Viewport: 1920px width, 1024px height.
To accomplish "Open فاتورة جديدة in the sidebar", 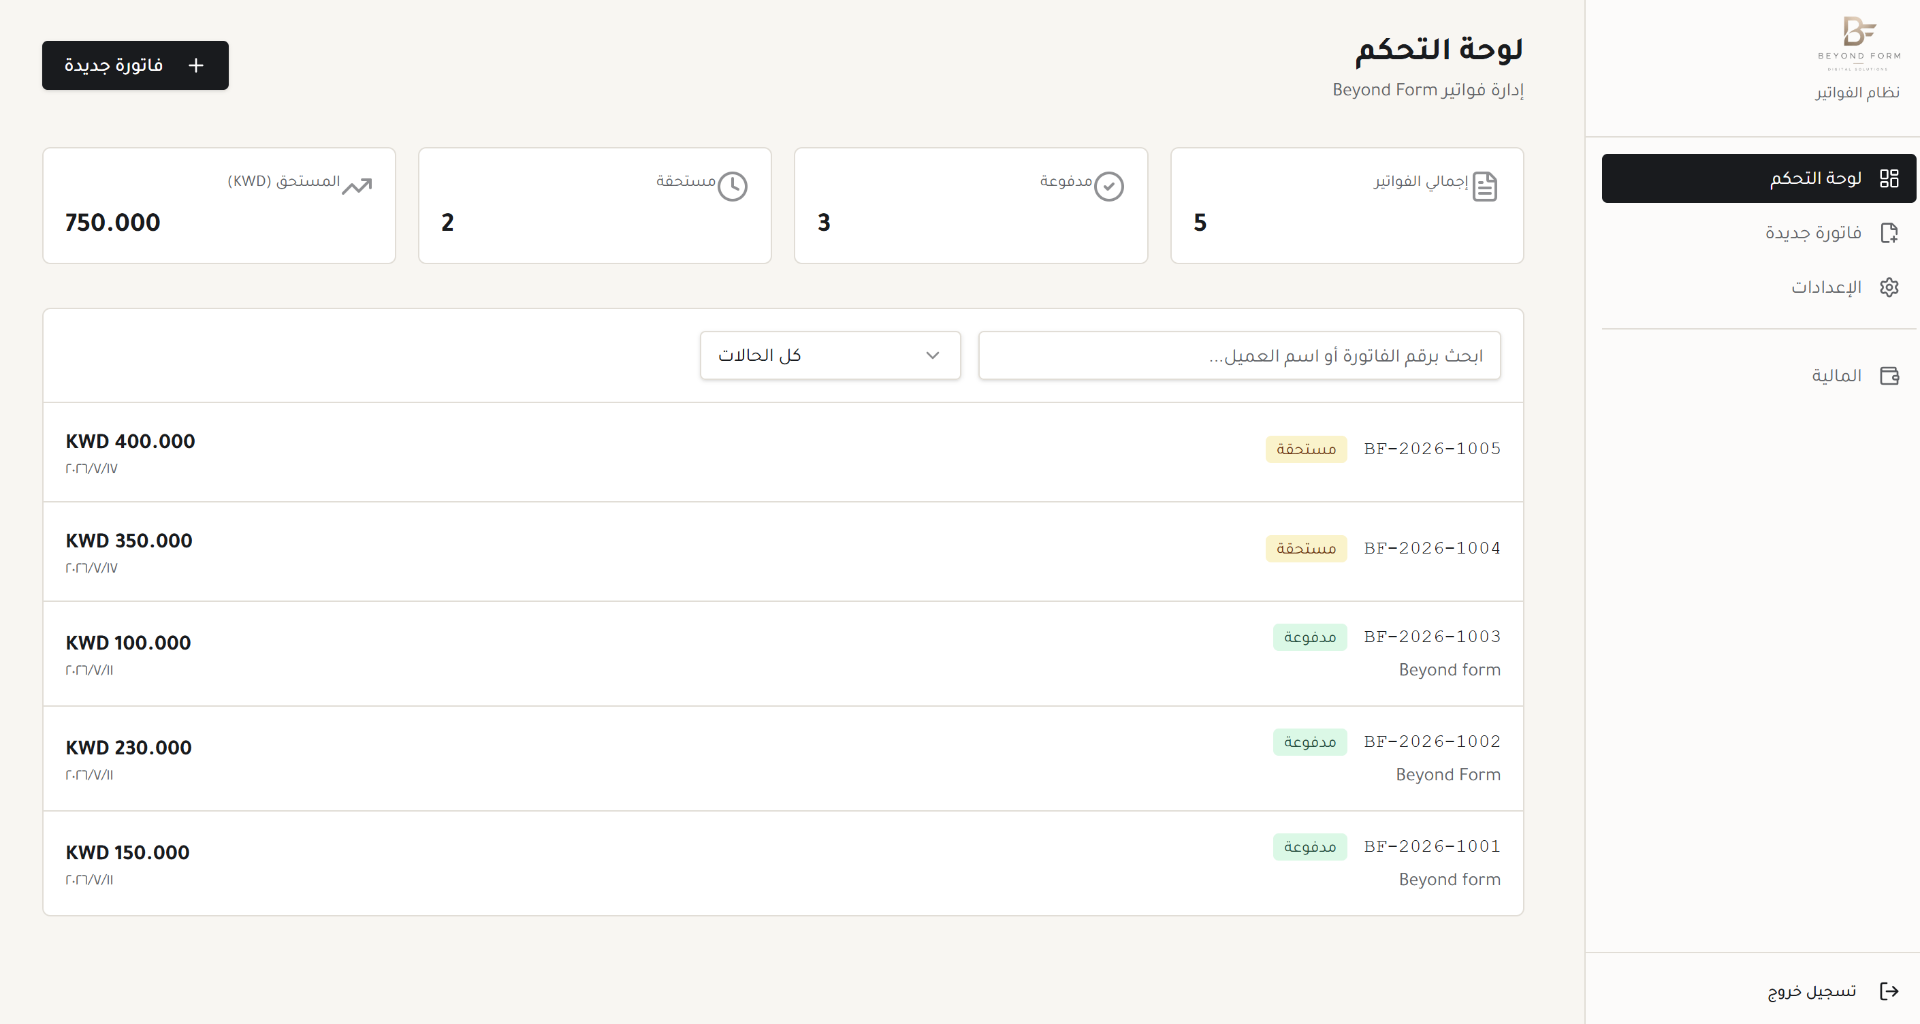I will (1759, 233).
